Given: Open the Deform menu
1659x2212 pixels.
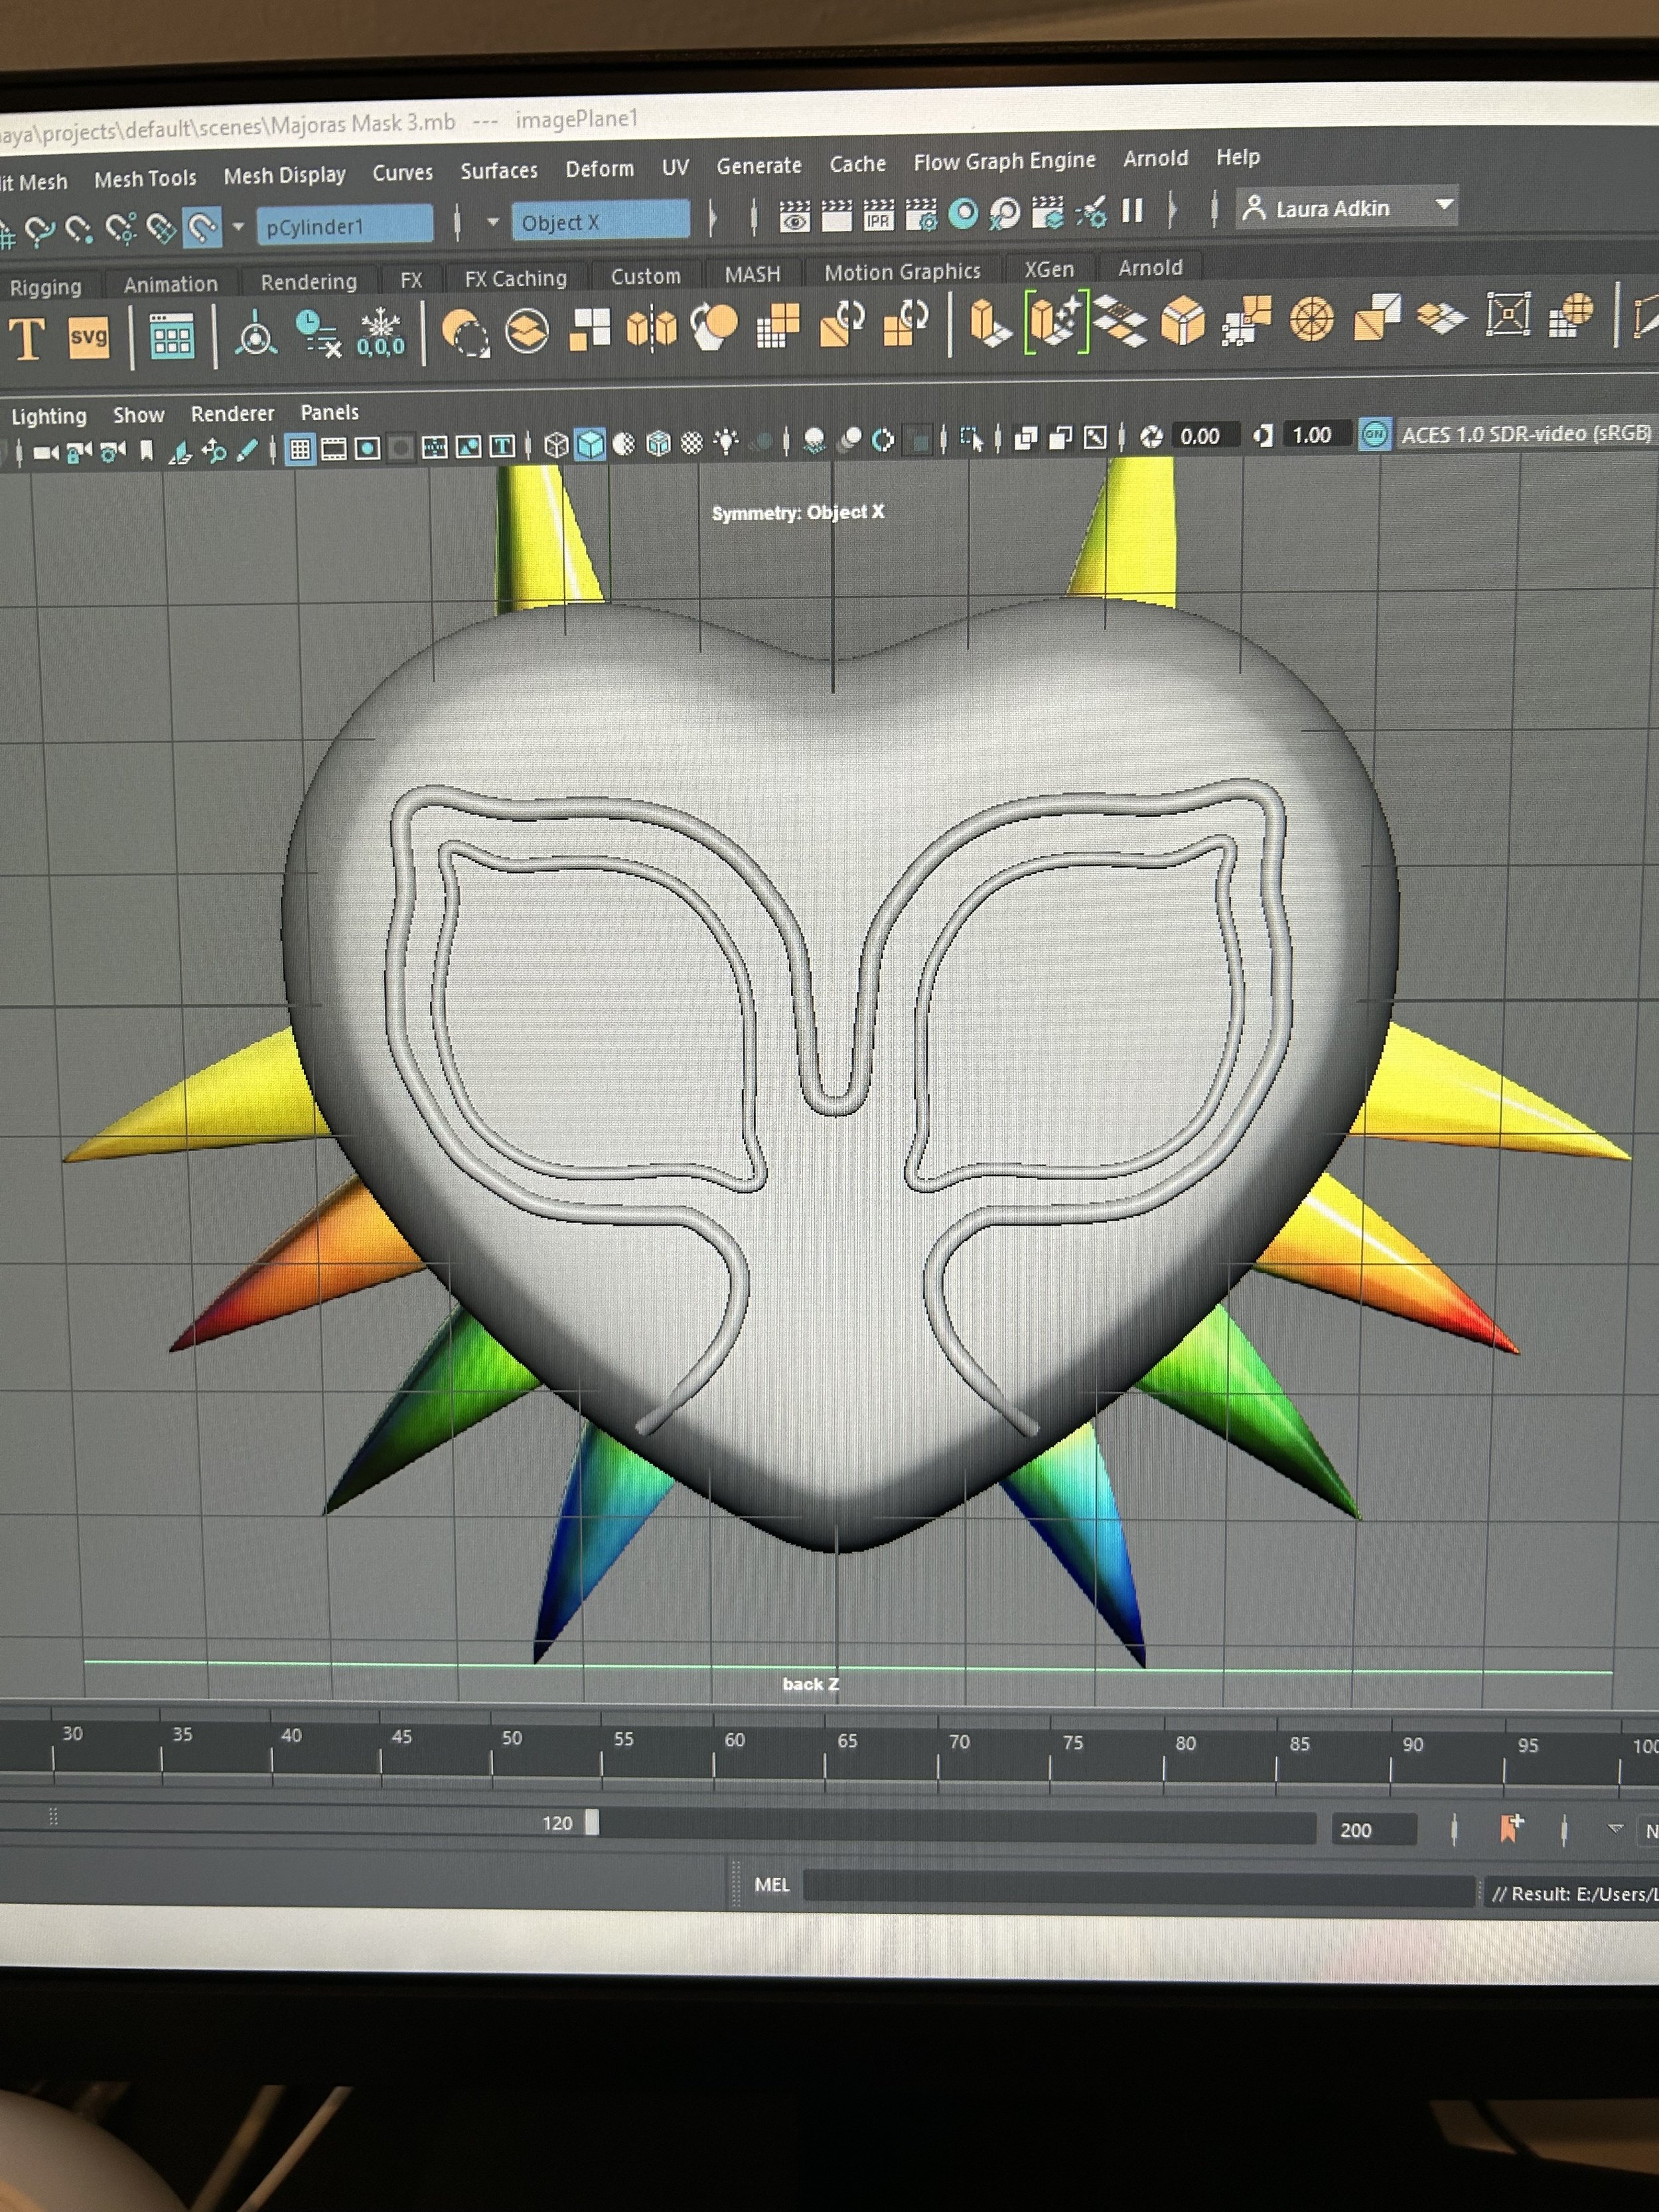Looking at the screenshot, I should tap(599, 169).
